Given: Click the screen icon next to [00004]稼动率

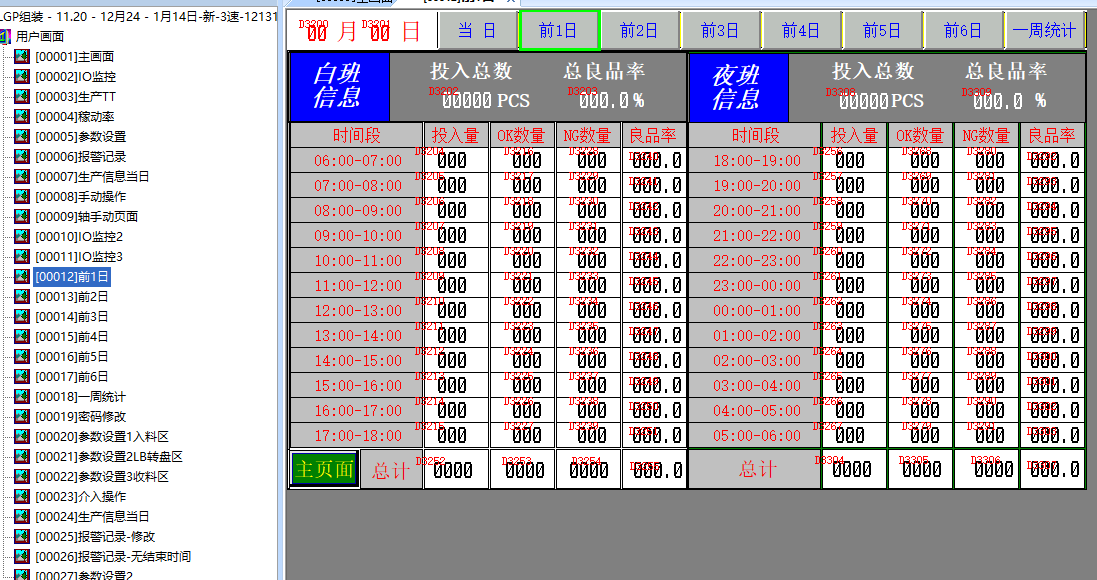Looking at the screenshot, I should (x=22, y=117).
